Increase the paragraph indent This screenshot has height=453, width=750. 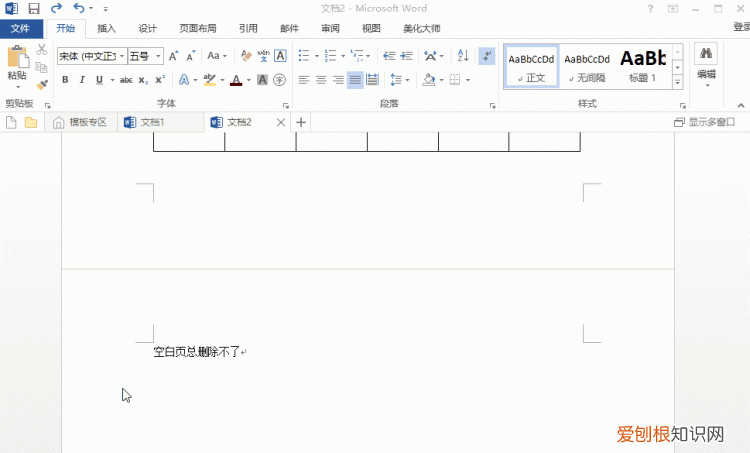407,56
